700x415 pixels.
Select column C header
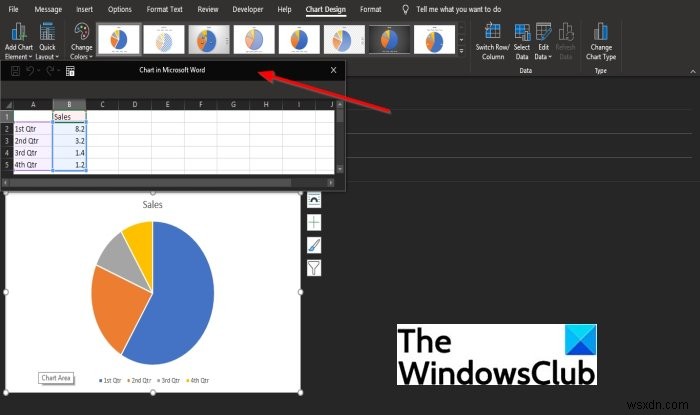(102, 104)
